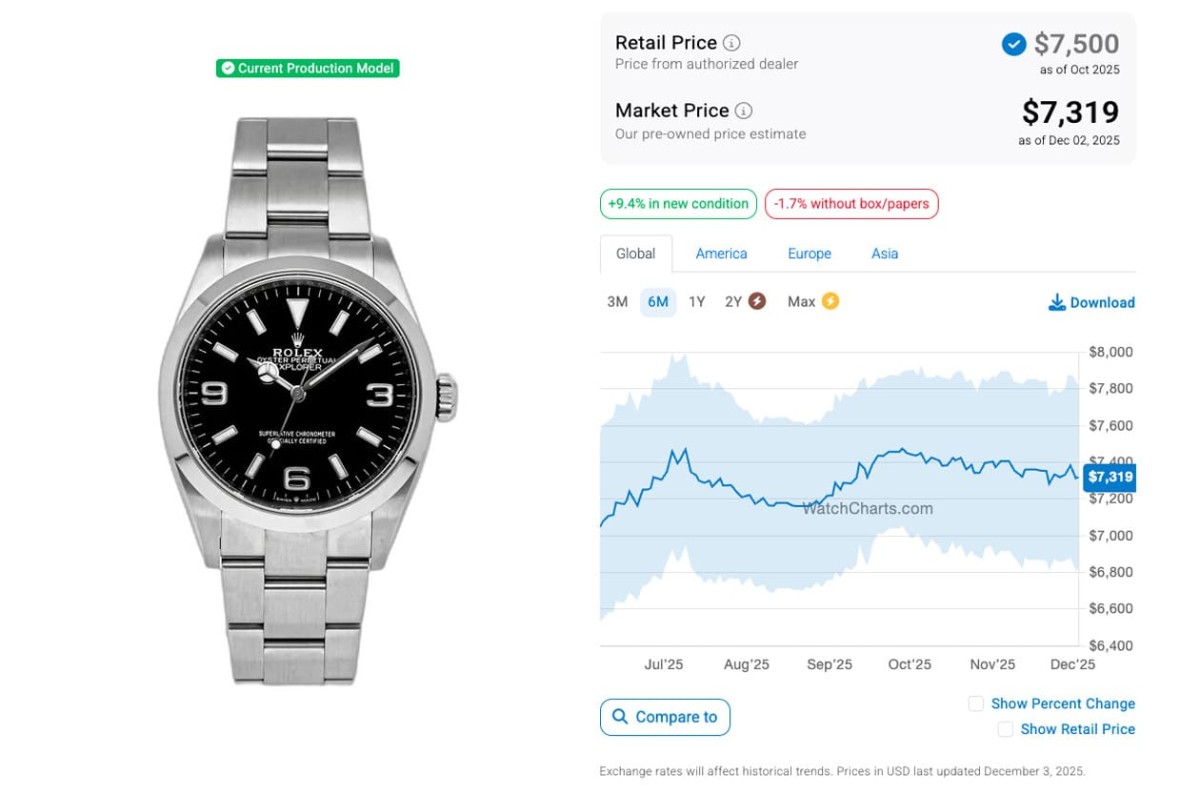Open the Asia region tab
Image resolution: width=1200 pixels, height=795 pixels.
pos(884,254)
